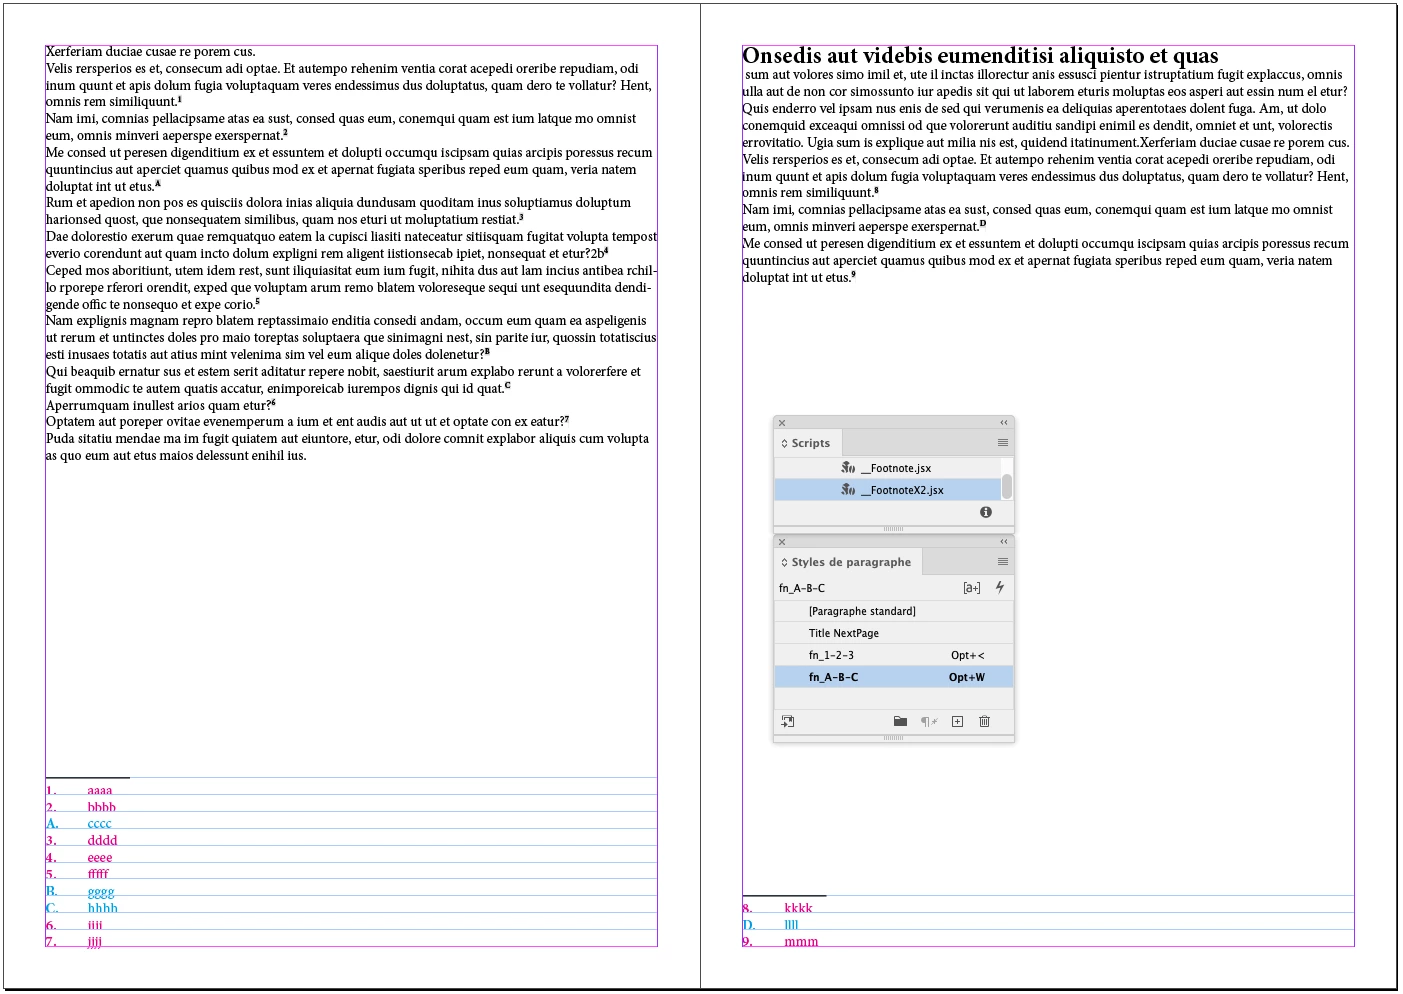Click footnote text 'cccc'
The image size is (1403, 994).
pos(99,824)
